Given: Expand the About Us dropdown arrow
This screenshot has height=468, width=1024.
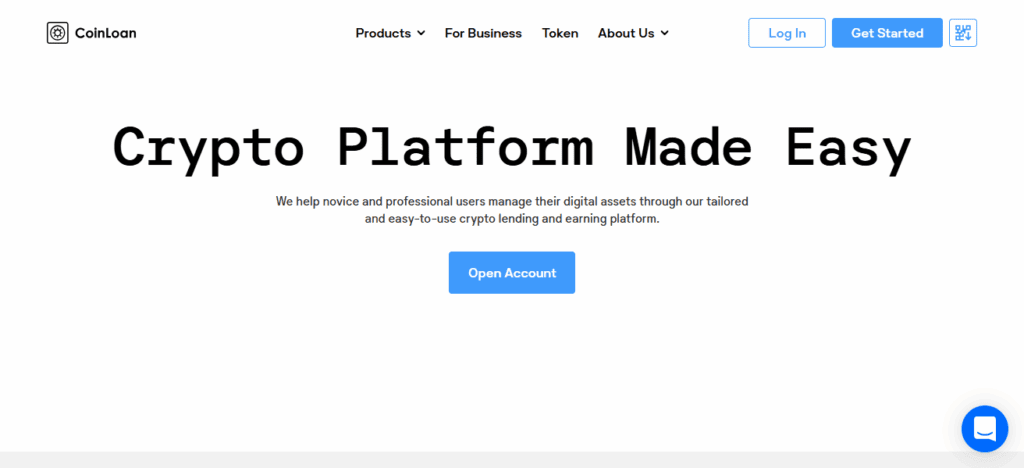Looking at the screenshot, I should tap(665, 33).
